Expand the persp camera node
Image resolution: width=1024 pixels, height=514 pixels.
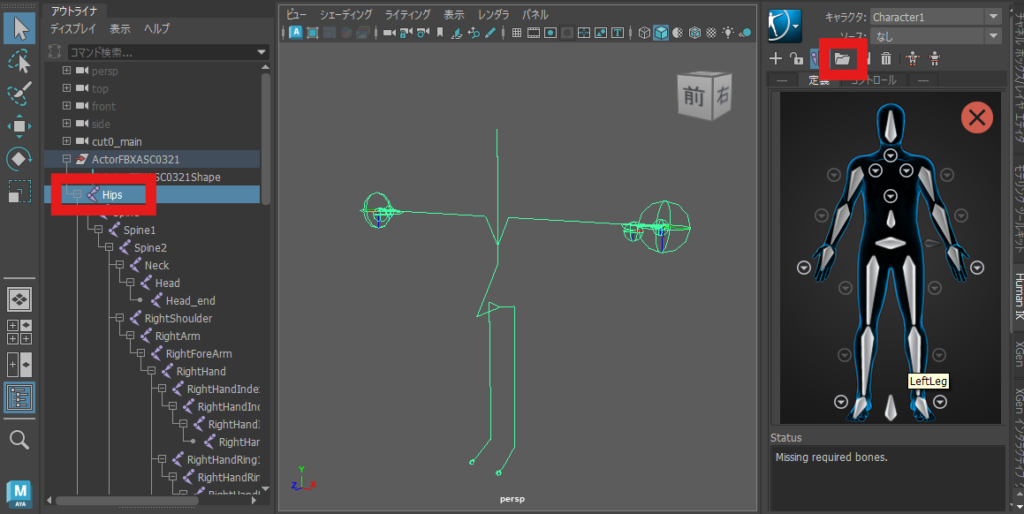pyautogui.click(x=67, y=71)
